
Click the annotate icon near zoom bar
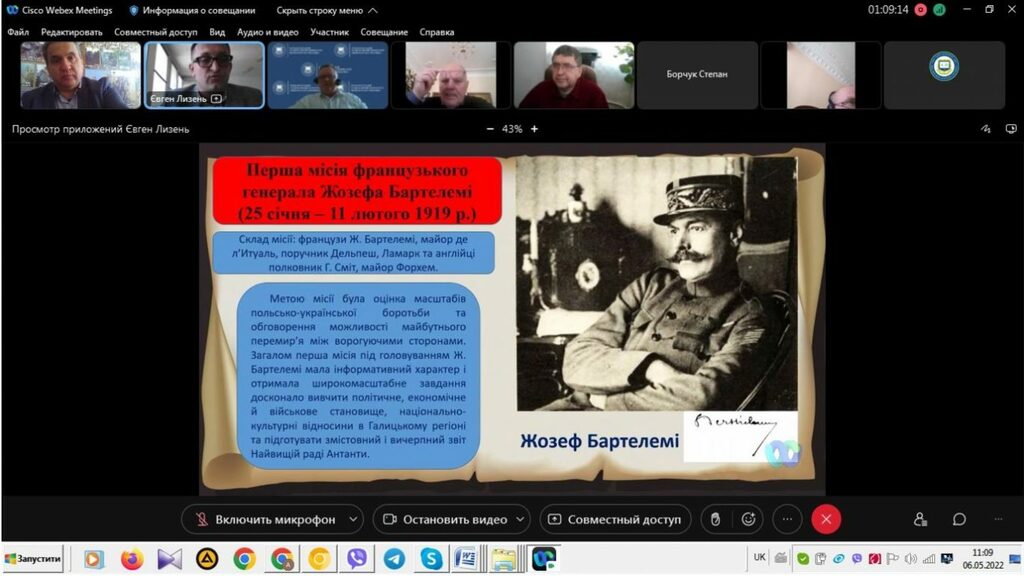[985, 129]
